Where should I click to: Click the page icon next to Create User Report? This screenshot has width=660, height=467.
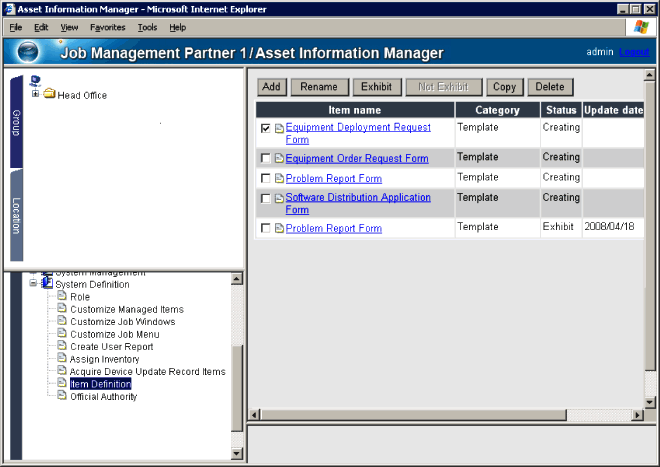pyautogui.click(x=62, y=345)
